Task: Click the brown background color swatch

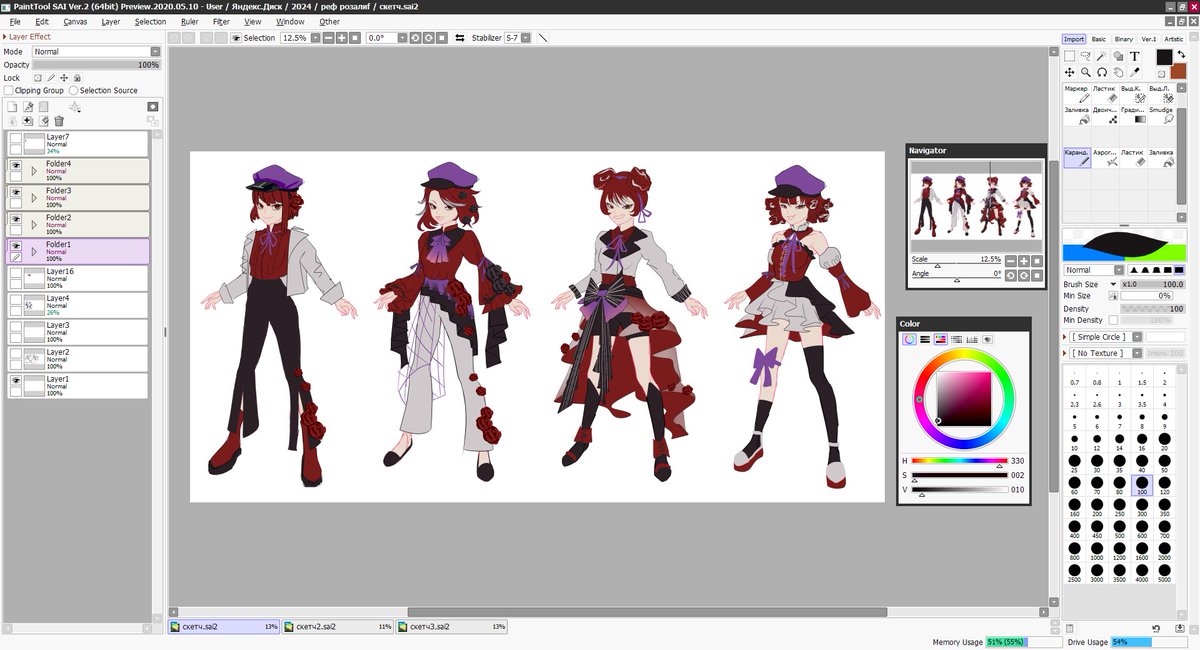Action: 1179,71
